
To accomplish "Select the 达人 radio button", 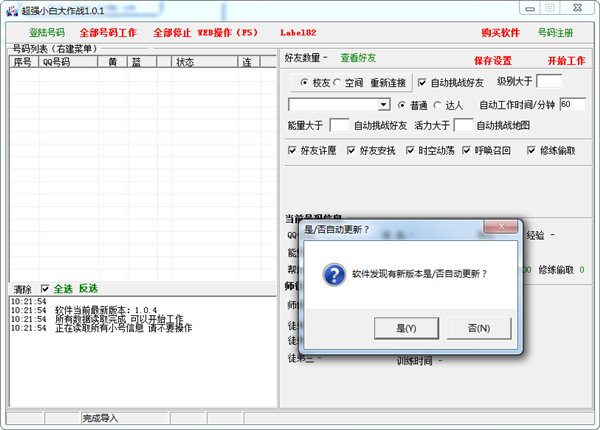I will (x=437, y=104).
